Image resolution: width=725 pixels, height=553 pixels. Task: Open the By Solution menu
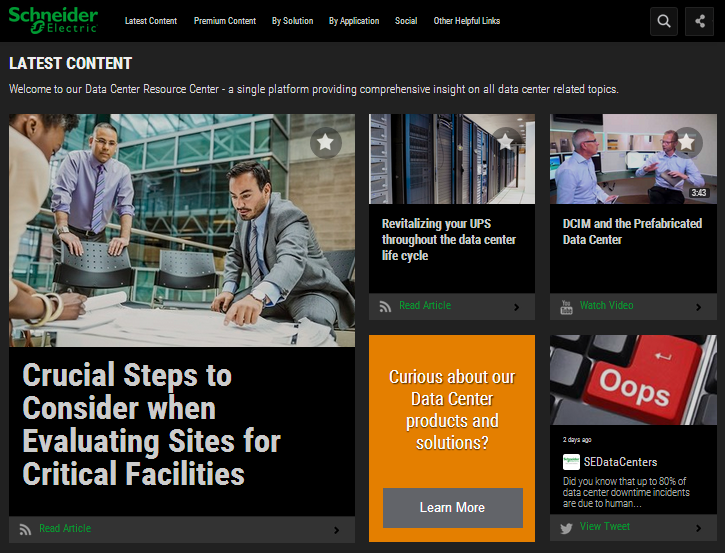292,21
